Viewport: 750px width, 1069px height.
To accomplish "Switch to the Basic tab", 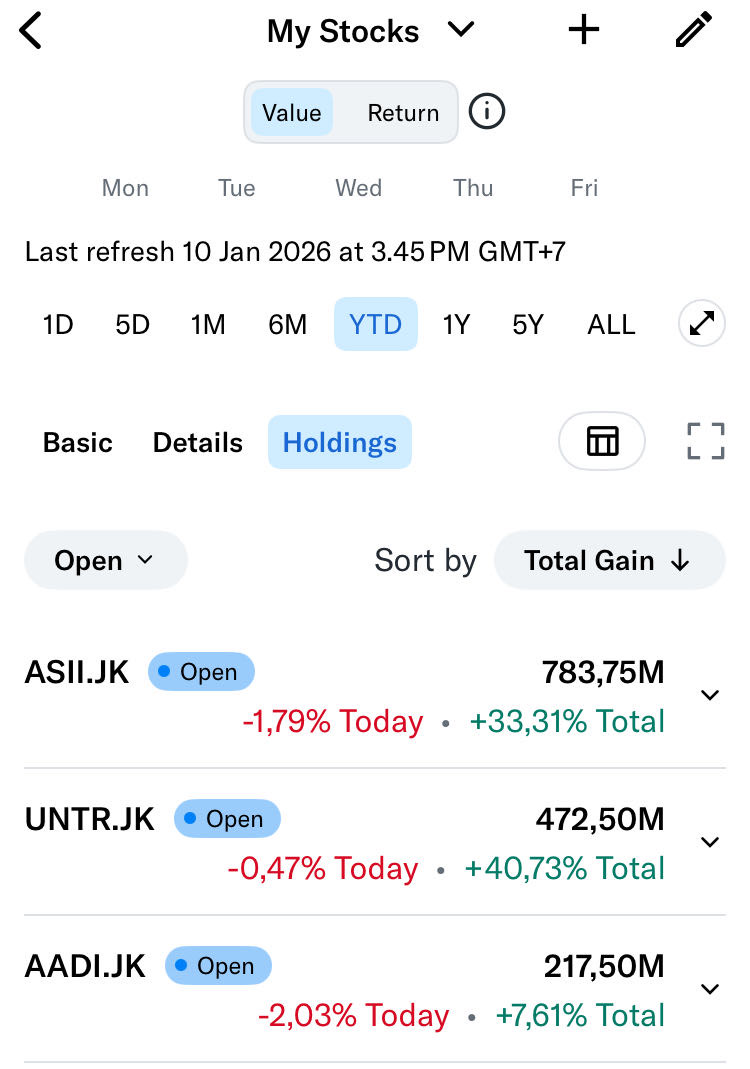I will [78, 442].
